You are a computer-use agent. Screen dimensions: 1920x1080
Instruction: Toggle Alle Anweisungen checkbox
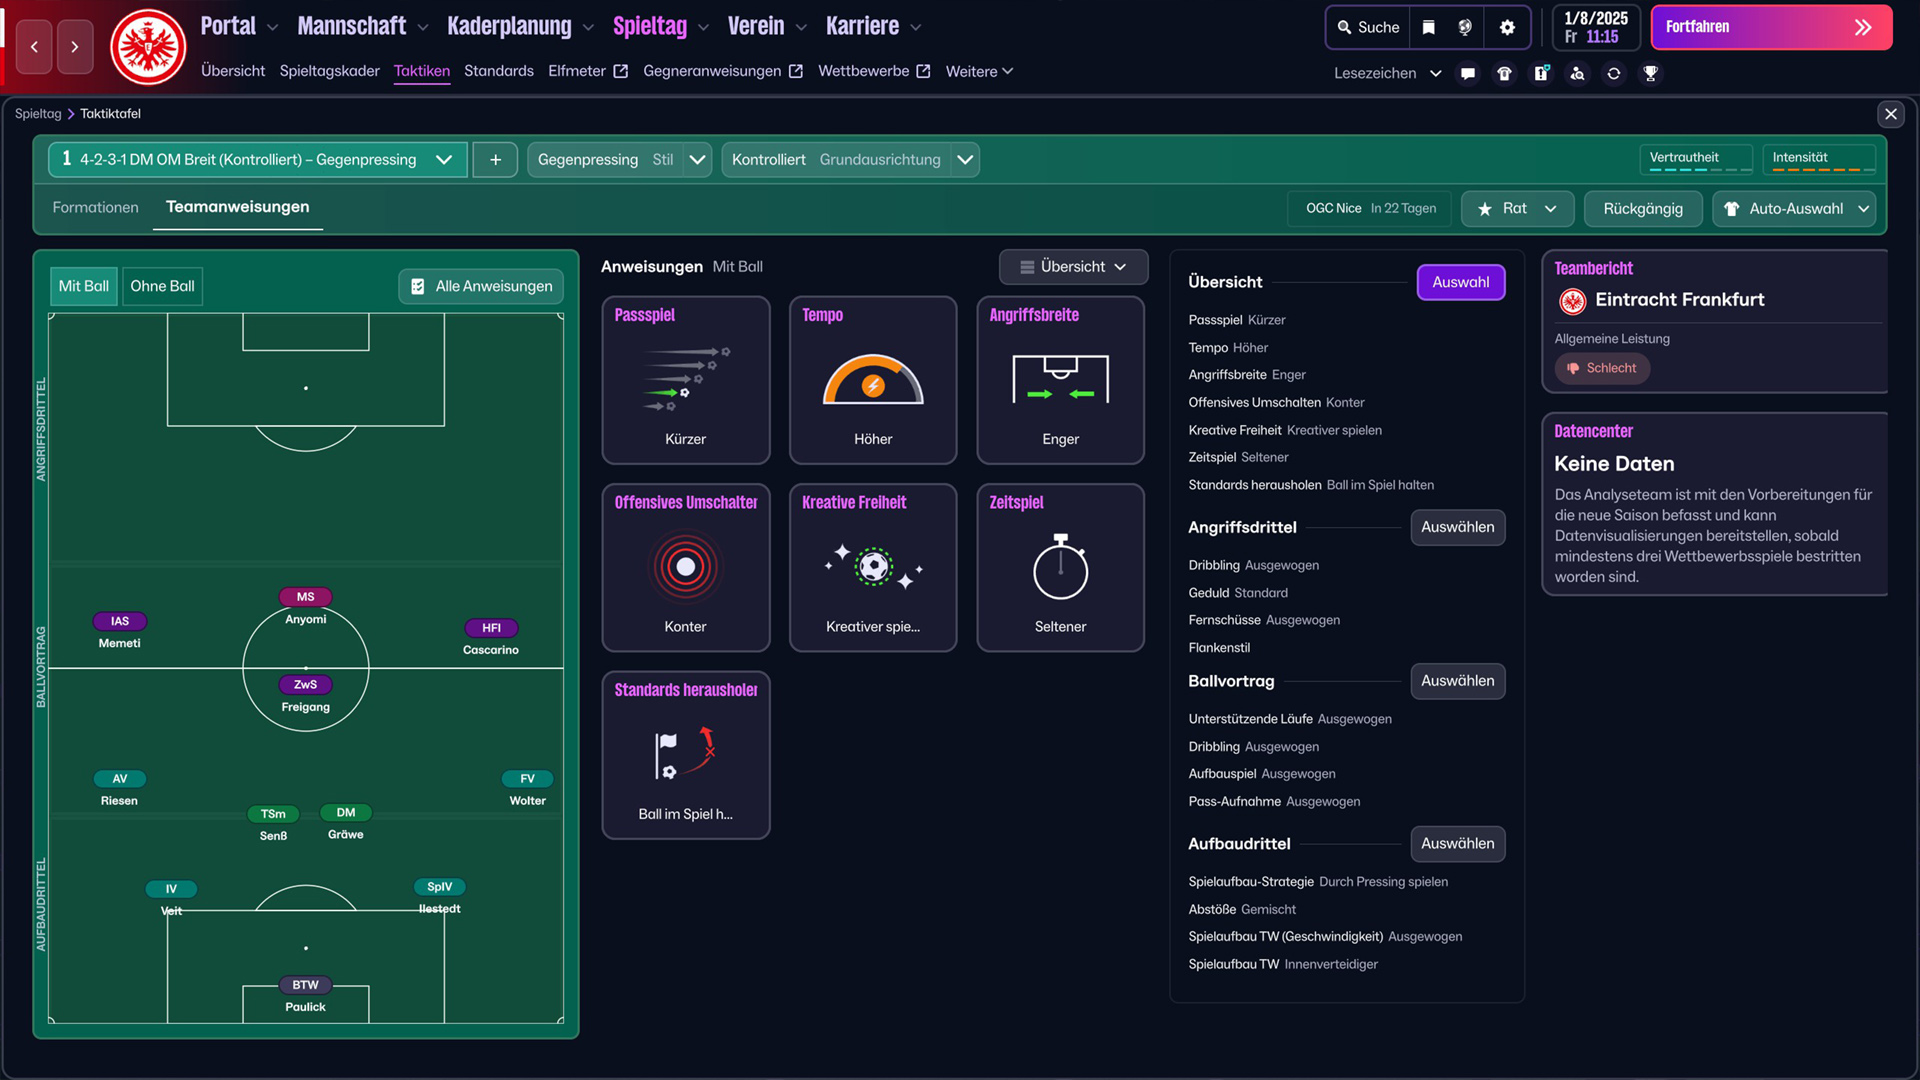tap(482, 286)
